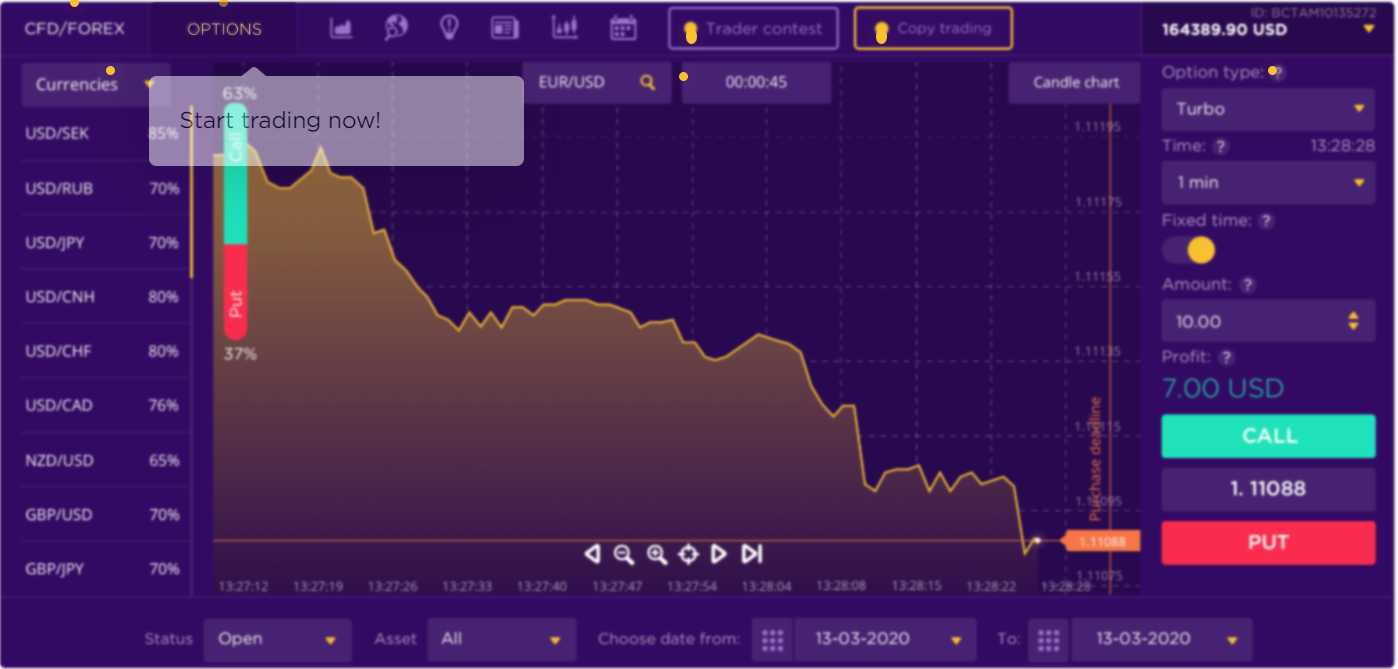1398x669 pixels.
Task: Select the GBP/USD asset row
Action: 103,515
